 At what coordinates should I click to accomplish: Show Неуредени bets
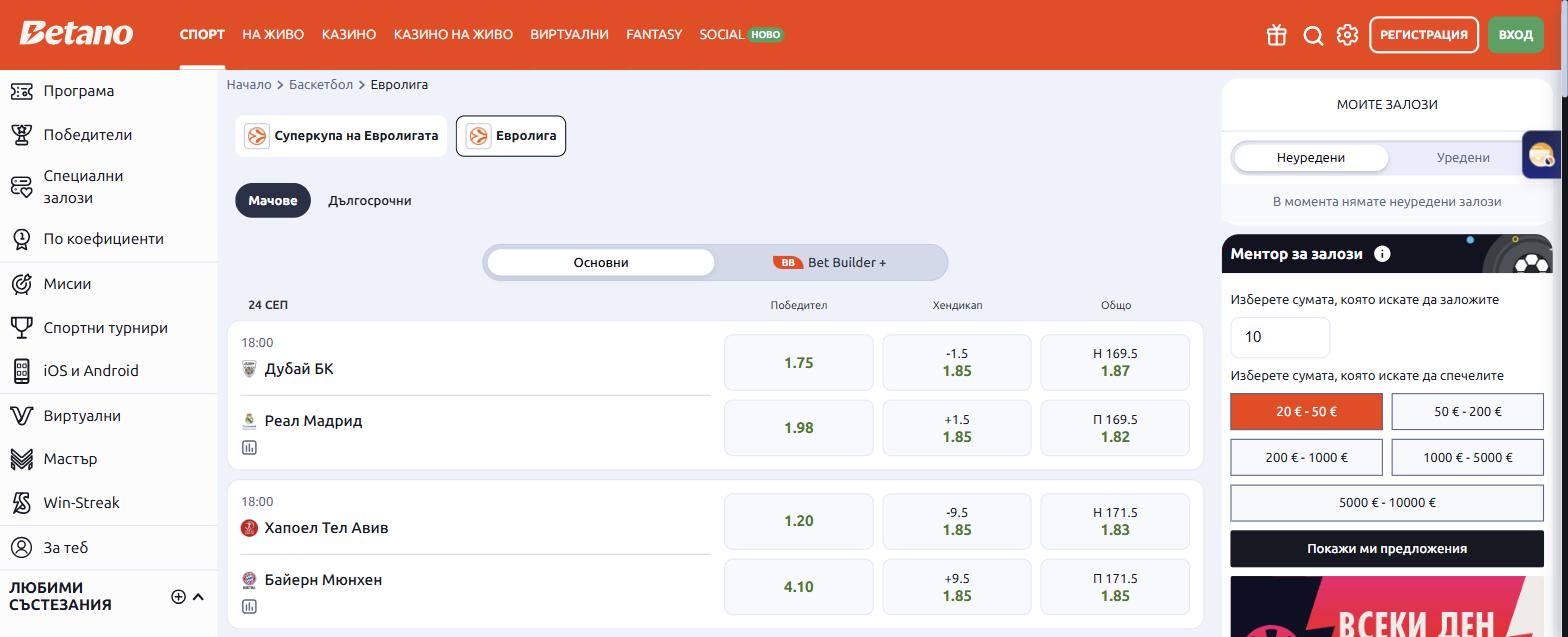coord(1310,157)
